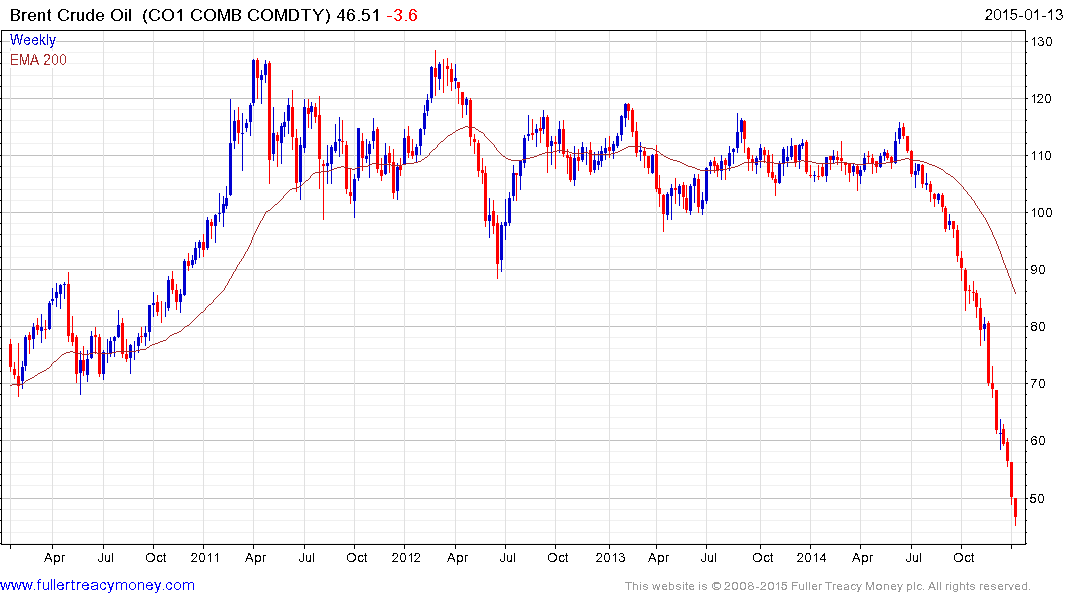This screenshot has width=1075, height=600.
Task: Click the 'Weekly' interval label
Action: 33,40
